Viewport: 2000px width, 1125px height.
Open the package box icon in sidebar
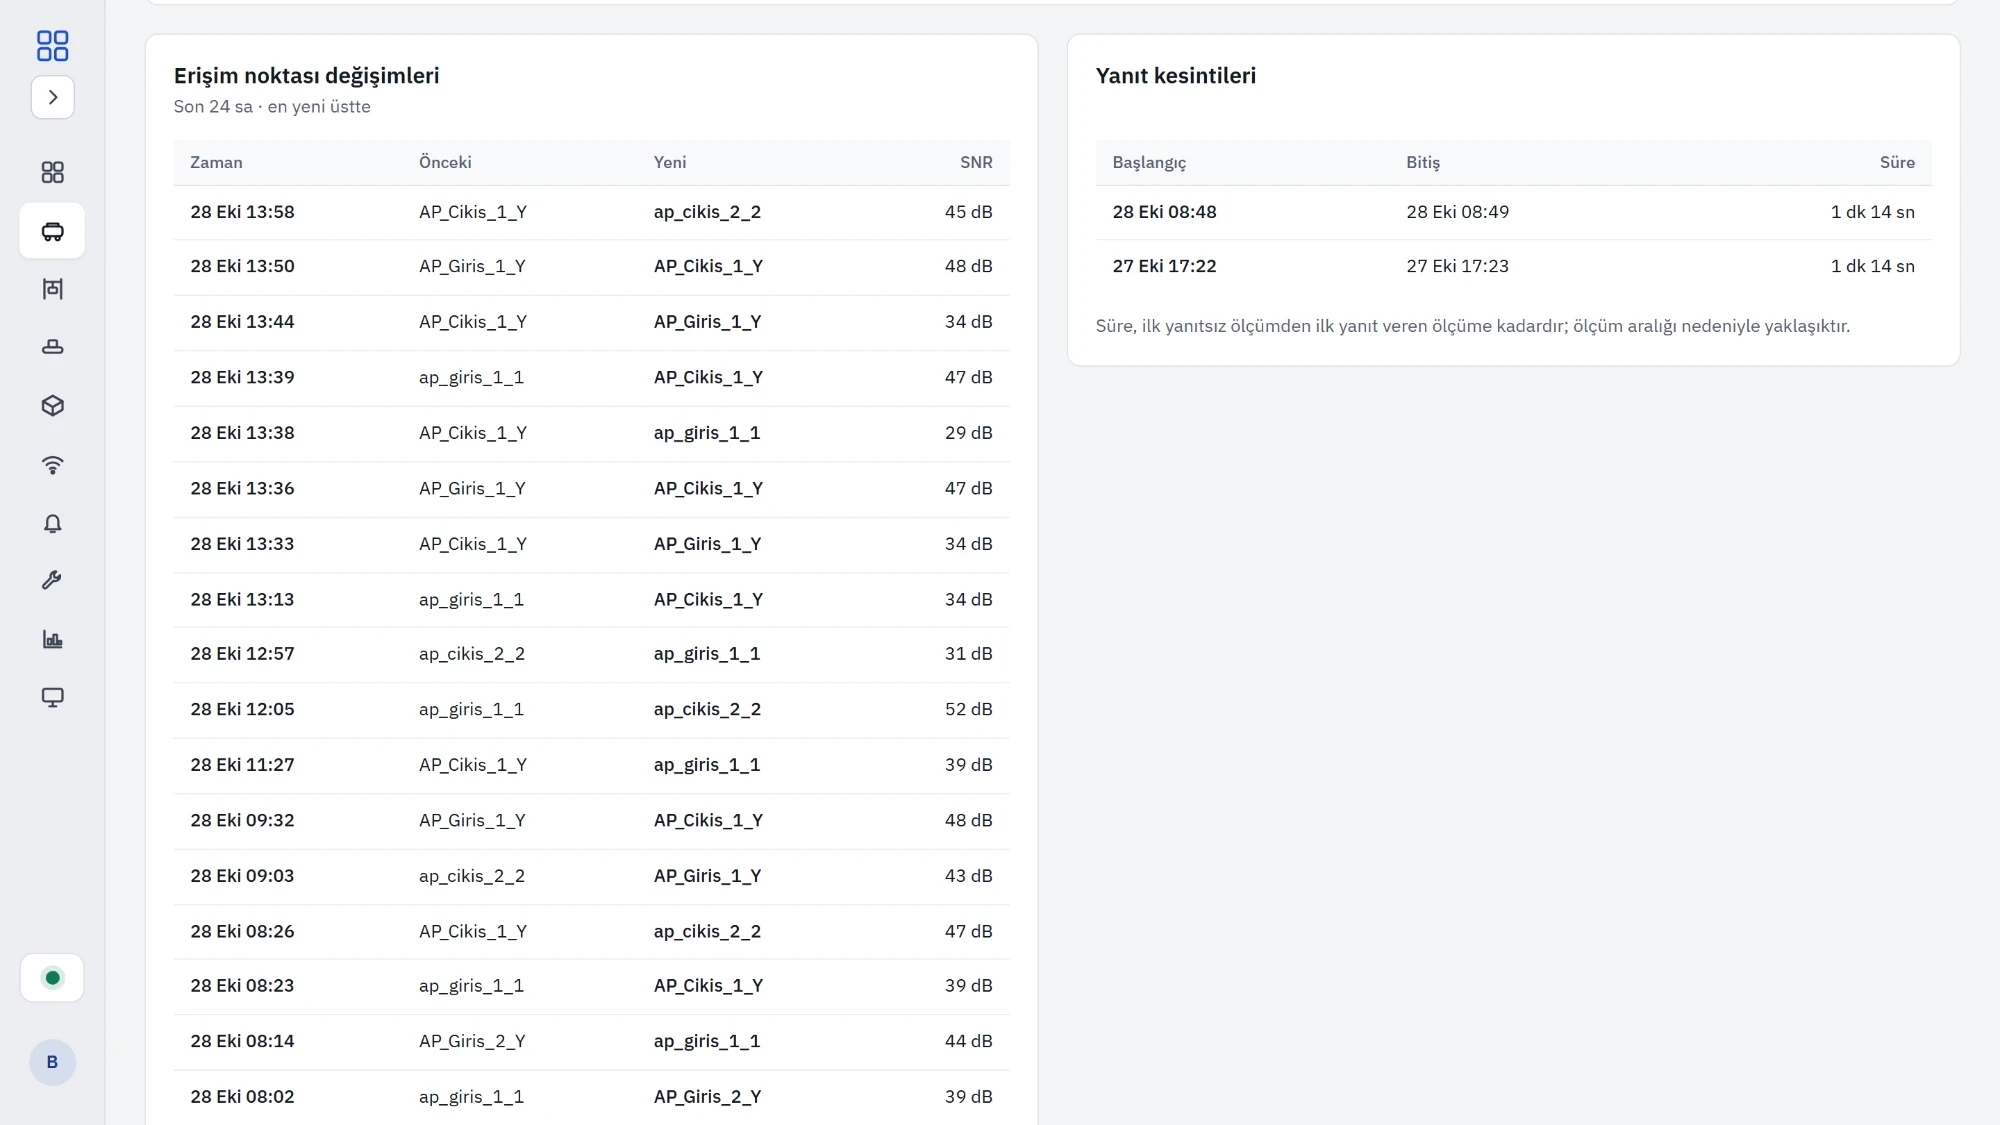tap(52, 406)
